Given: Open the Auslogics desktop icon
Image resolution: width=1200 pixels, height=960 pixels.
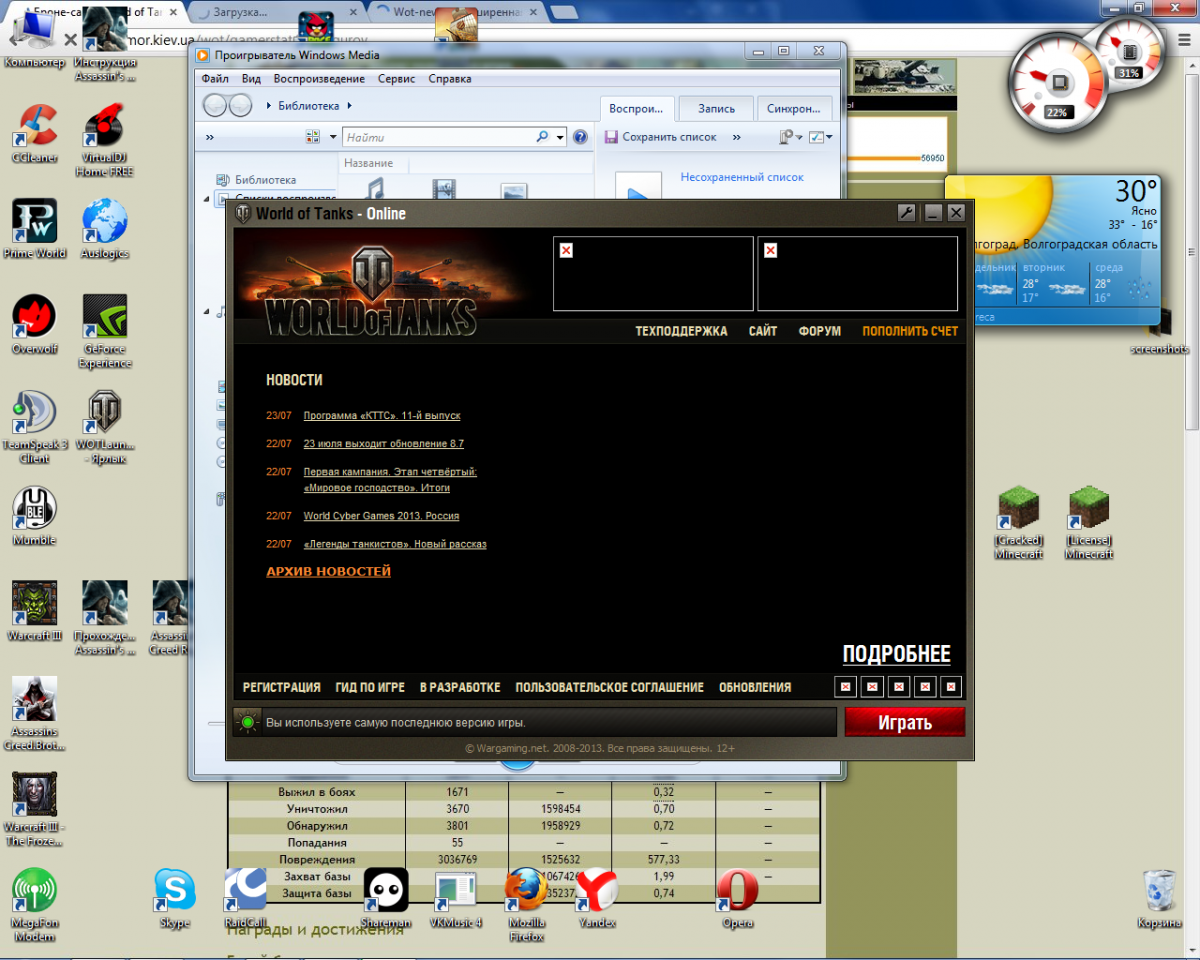Looking at the screenshot, I should tap(105, 228).
